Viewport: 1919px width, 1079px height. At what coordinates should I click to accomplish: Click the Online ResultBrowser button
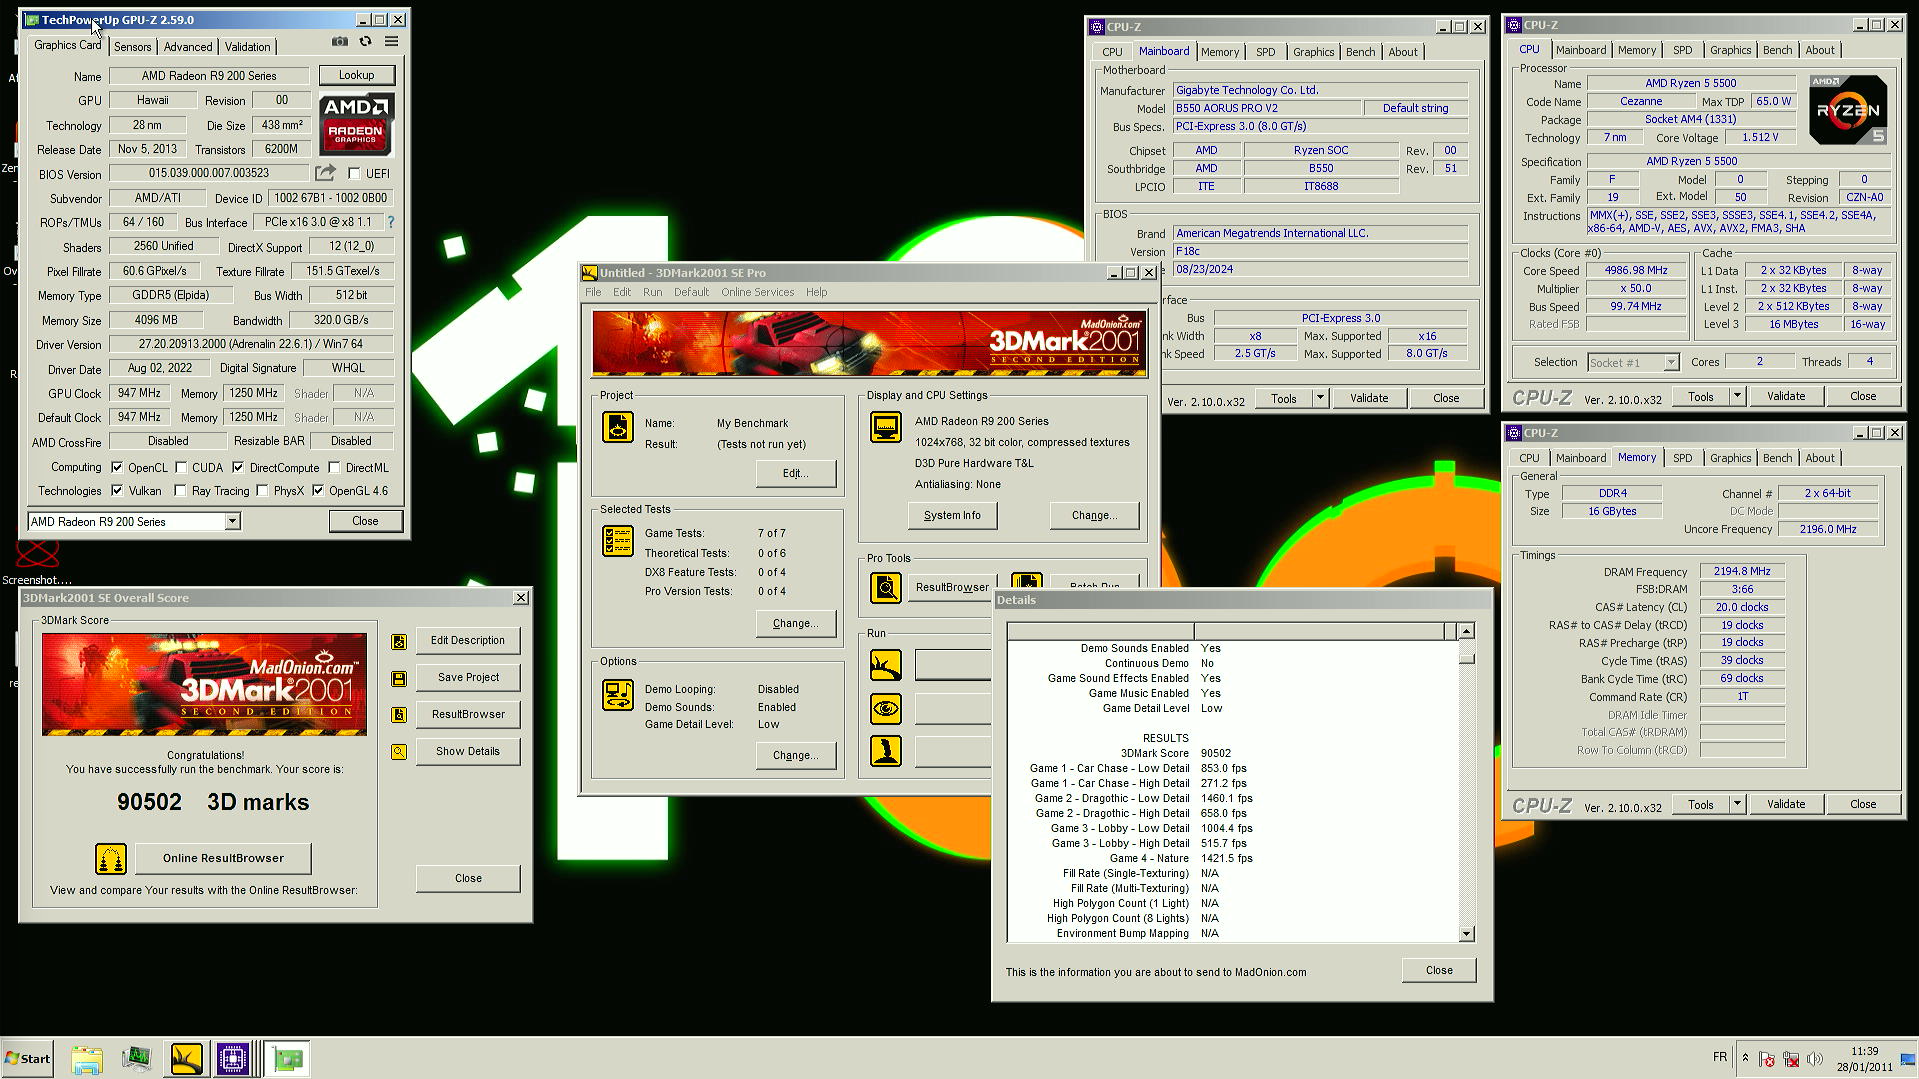(x=223, y=859)
